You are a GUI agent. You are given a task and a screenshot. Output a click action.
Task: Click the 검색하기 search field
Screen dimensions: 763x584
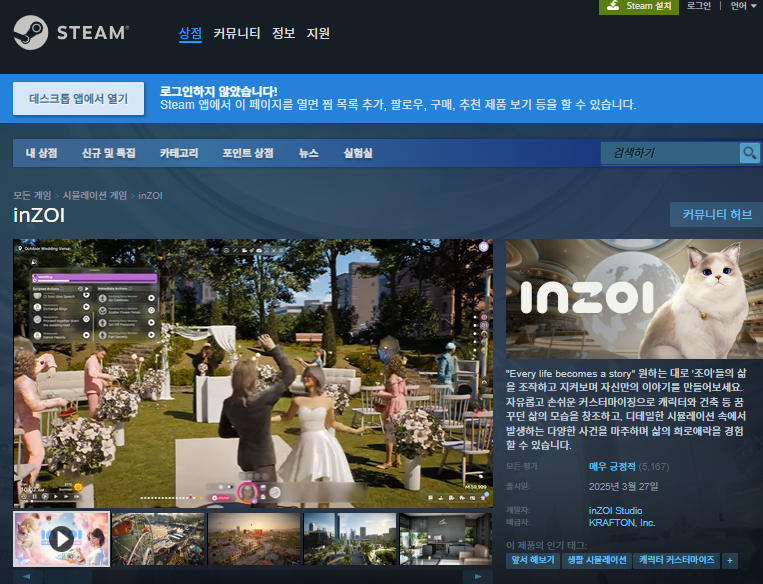671,153
